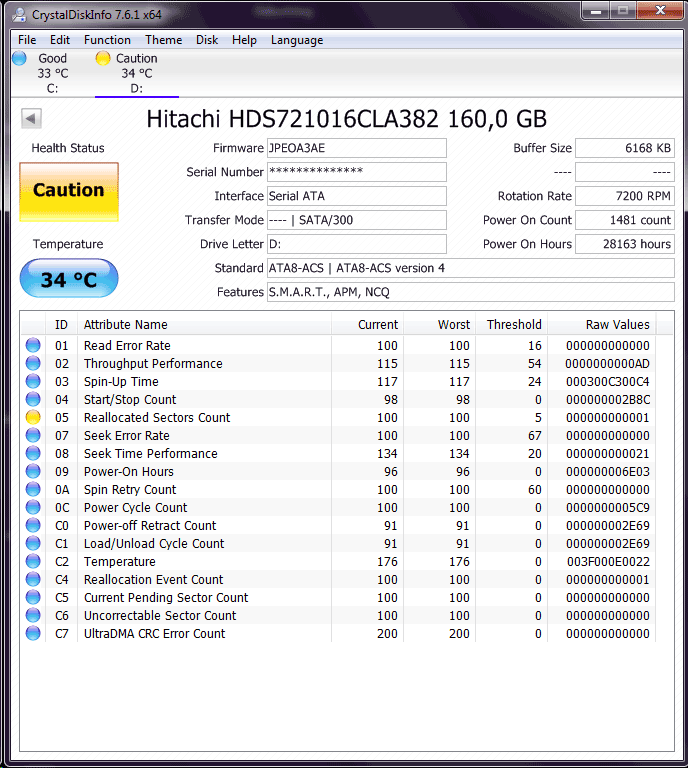Click the Firmware field JPEOA3AE
The width and height of the screenshot is (688, 768).
pos(356,148)
